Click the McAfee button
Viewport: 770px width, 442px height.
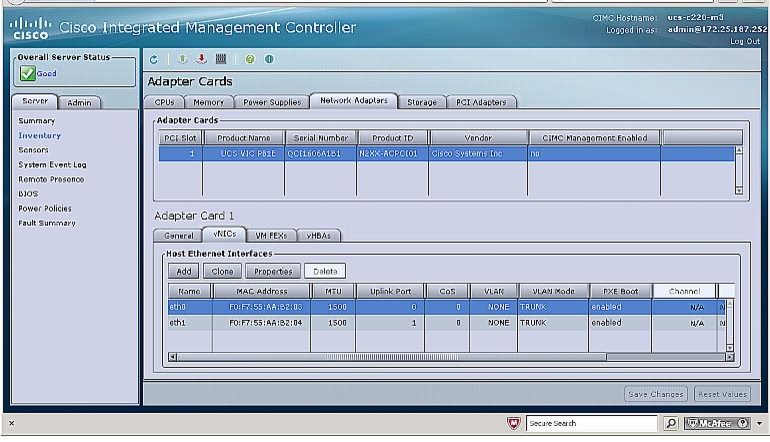click(717, 423)
